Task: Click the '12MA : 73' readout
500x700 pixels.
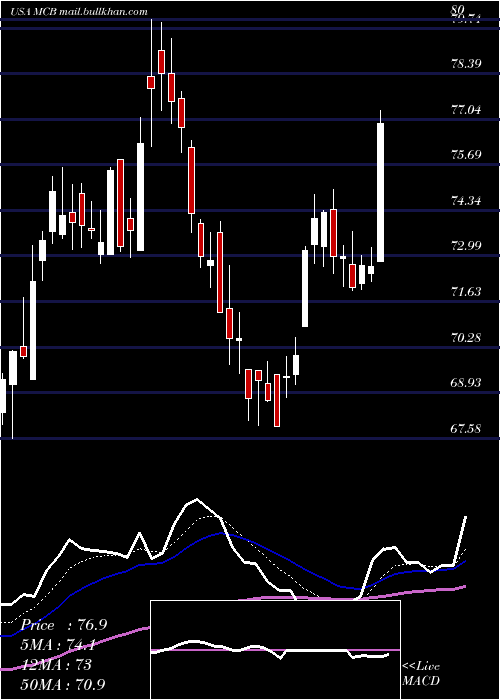Action: (56, 665)
